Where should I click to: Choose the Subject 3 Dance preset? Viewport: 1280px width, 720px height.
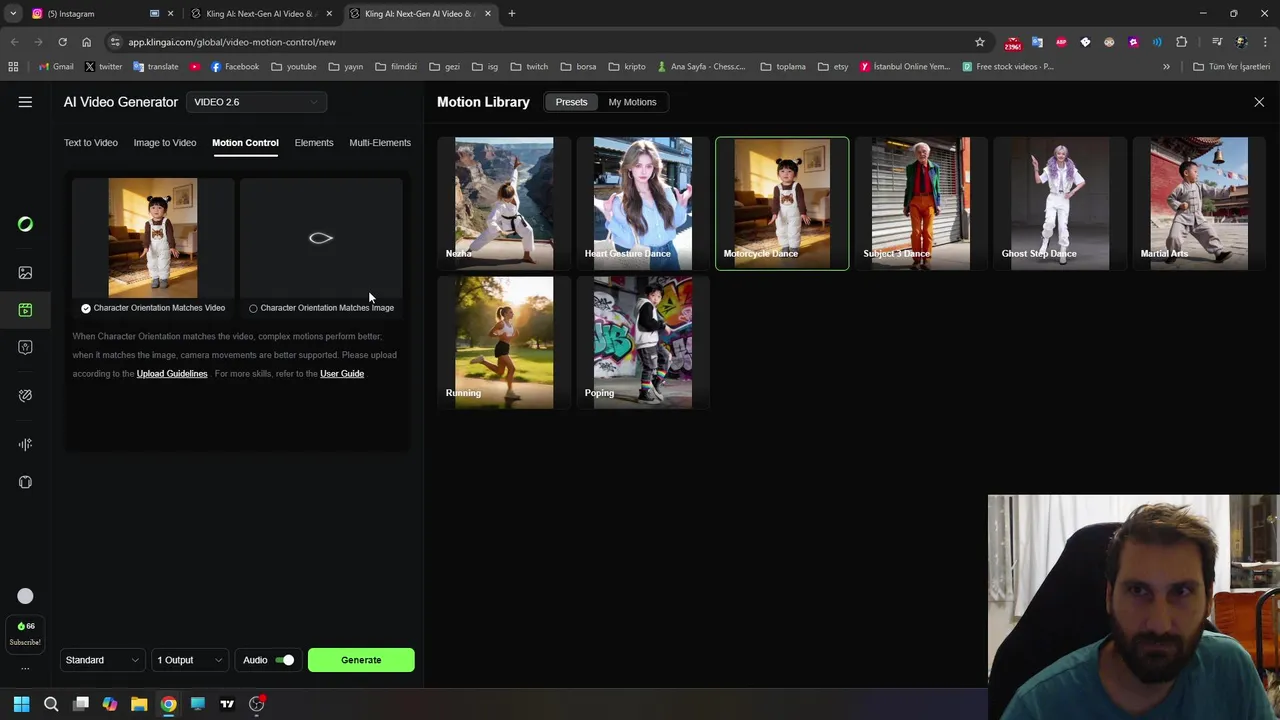tap(920, 203)
